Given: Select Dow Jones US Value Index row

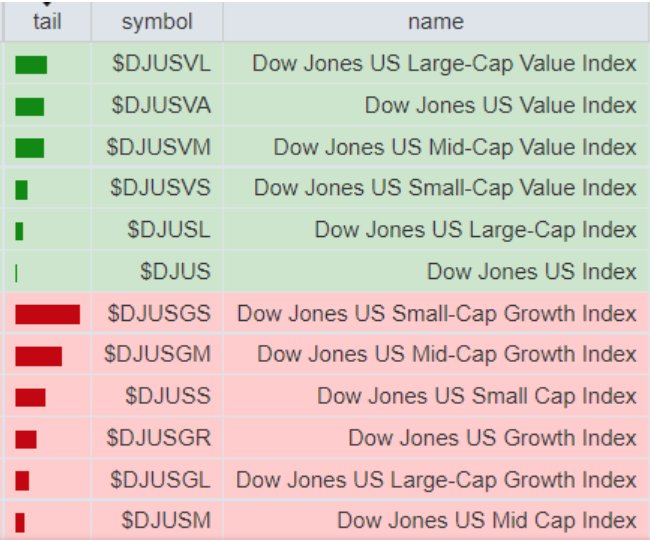Looking at the screenshot, I should (x=500, y=106).
